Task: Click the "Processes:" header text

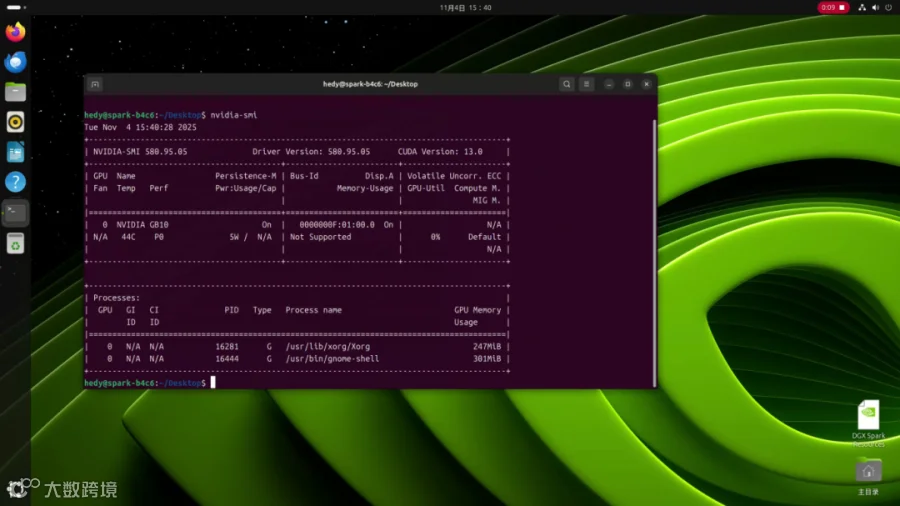Action: (x=117, y=298)
